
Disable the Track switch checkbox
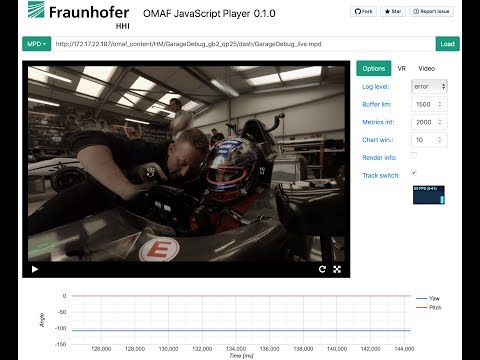tap(414, 172)
